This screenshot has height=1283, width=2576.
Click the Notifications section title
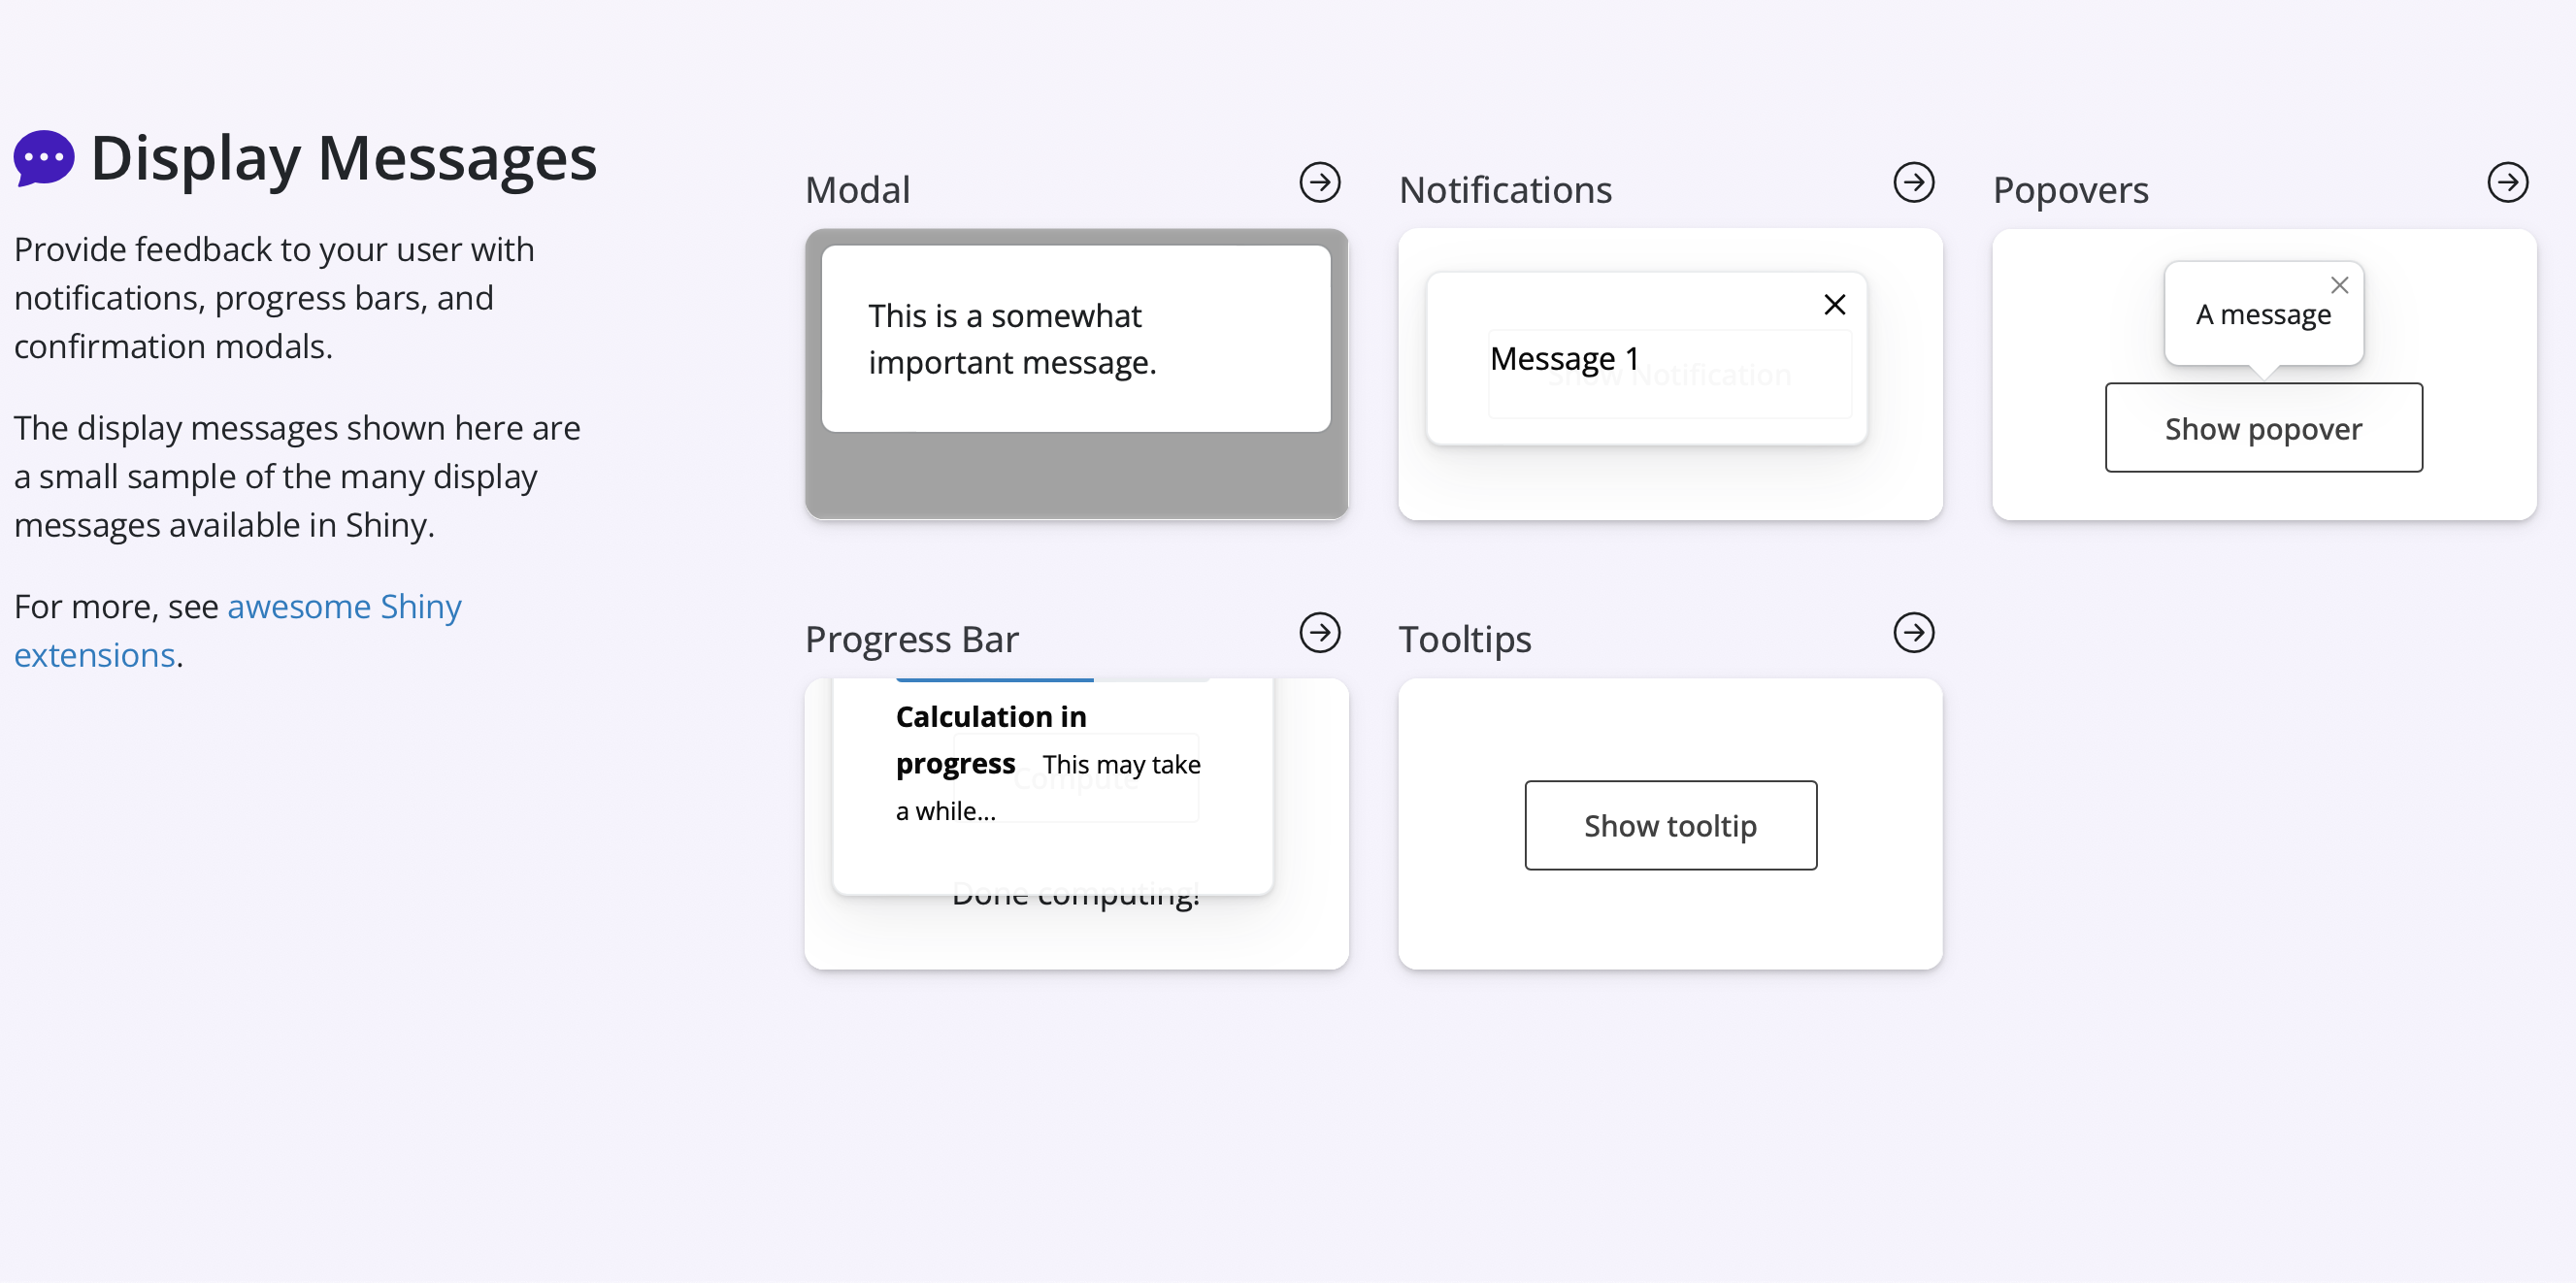coord(1505,190)
